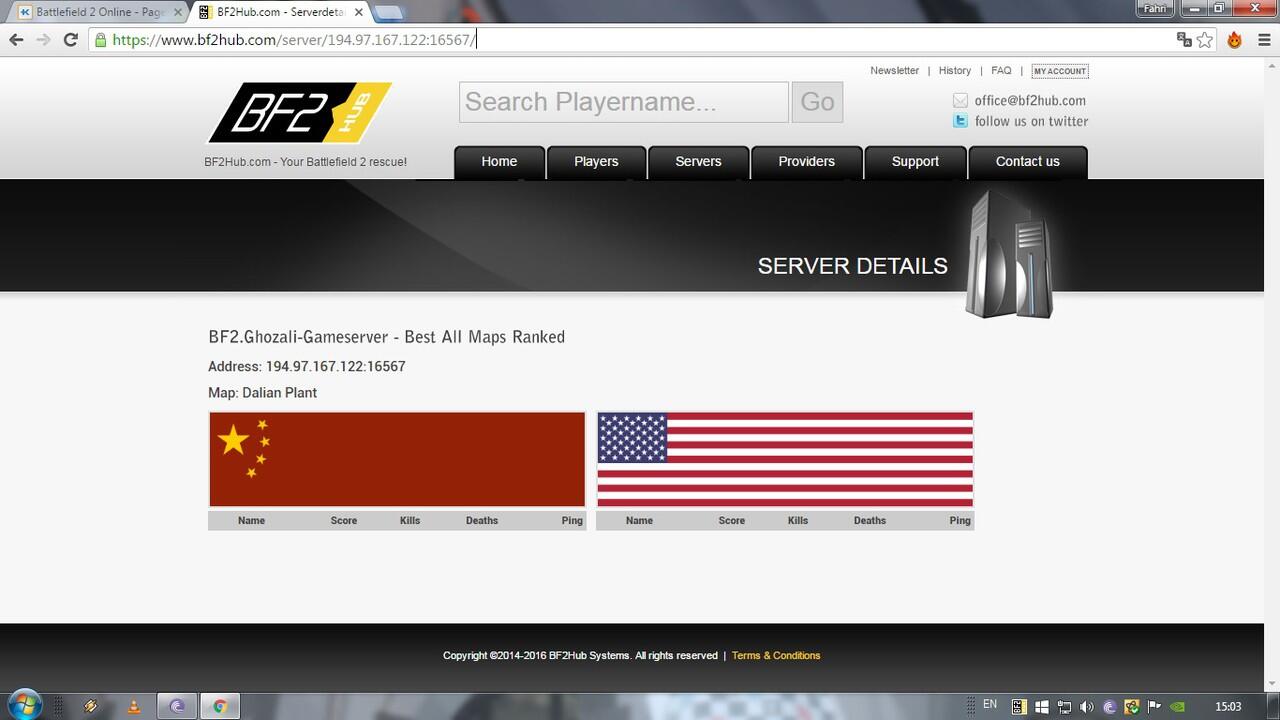The height and width of the screenshot is (720, 1280).
Task: Open the Support menu item
Action: [915, 162]
